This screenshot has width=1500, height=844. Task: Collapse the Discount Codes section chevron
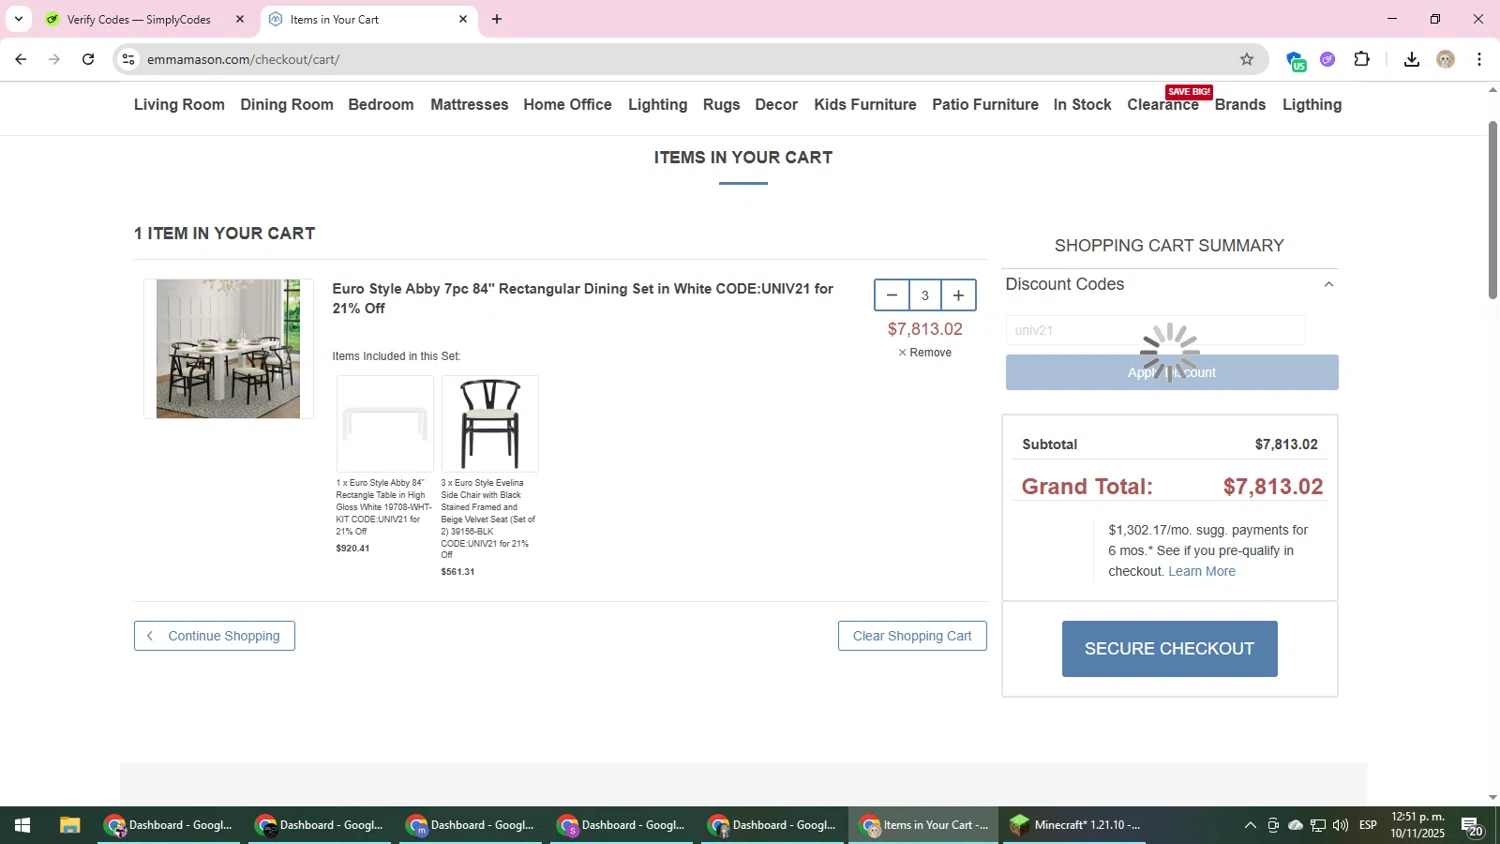click(x=1329, y=285)
